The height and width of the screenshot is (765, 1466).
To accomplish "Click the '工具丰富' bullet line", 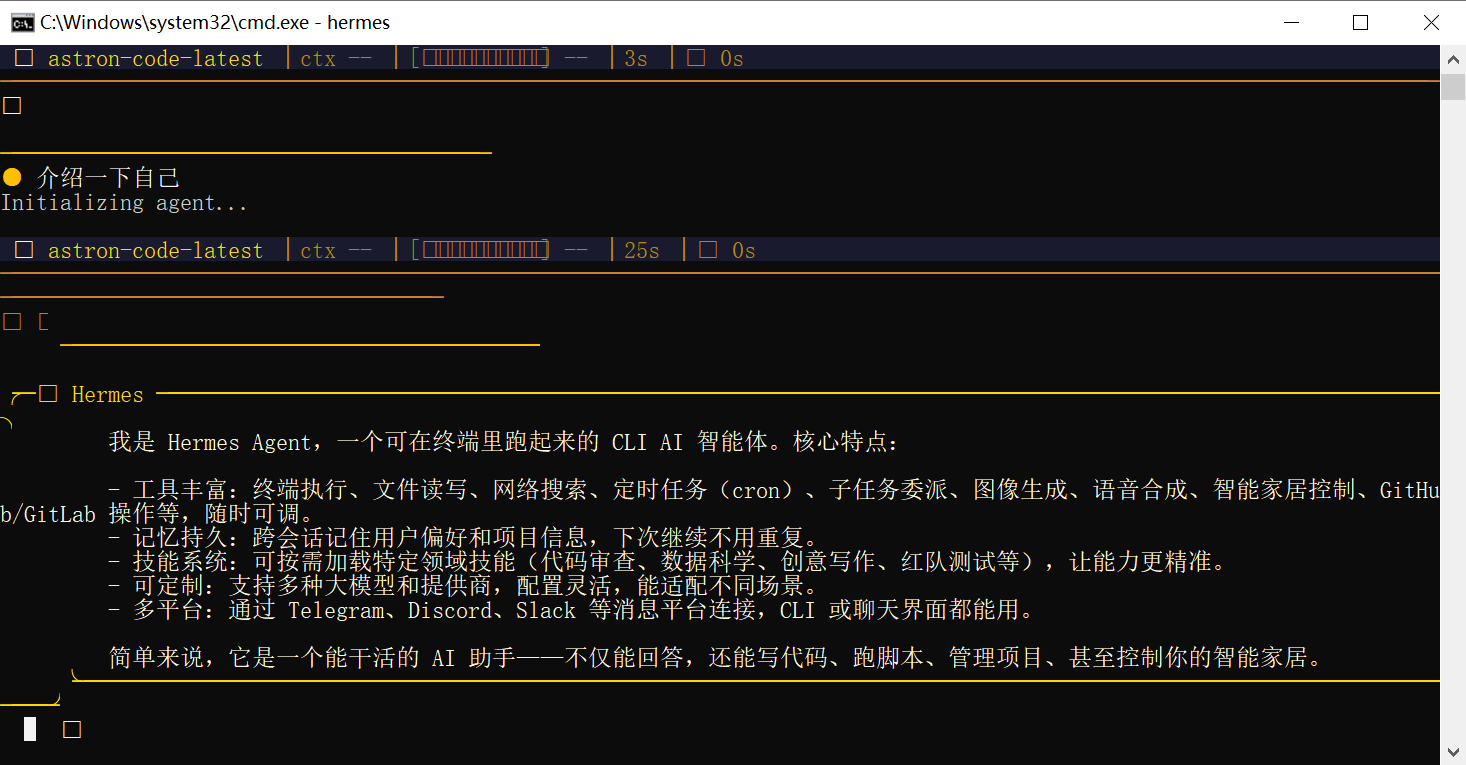I will (774, 490).
